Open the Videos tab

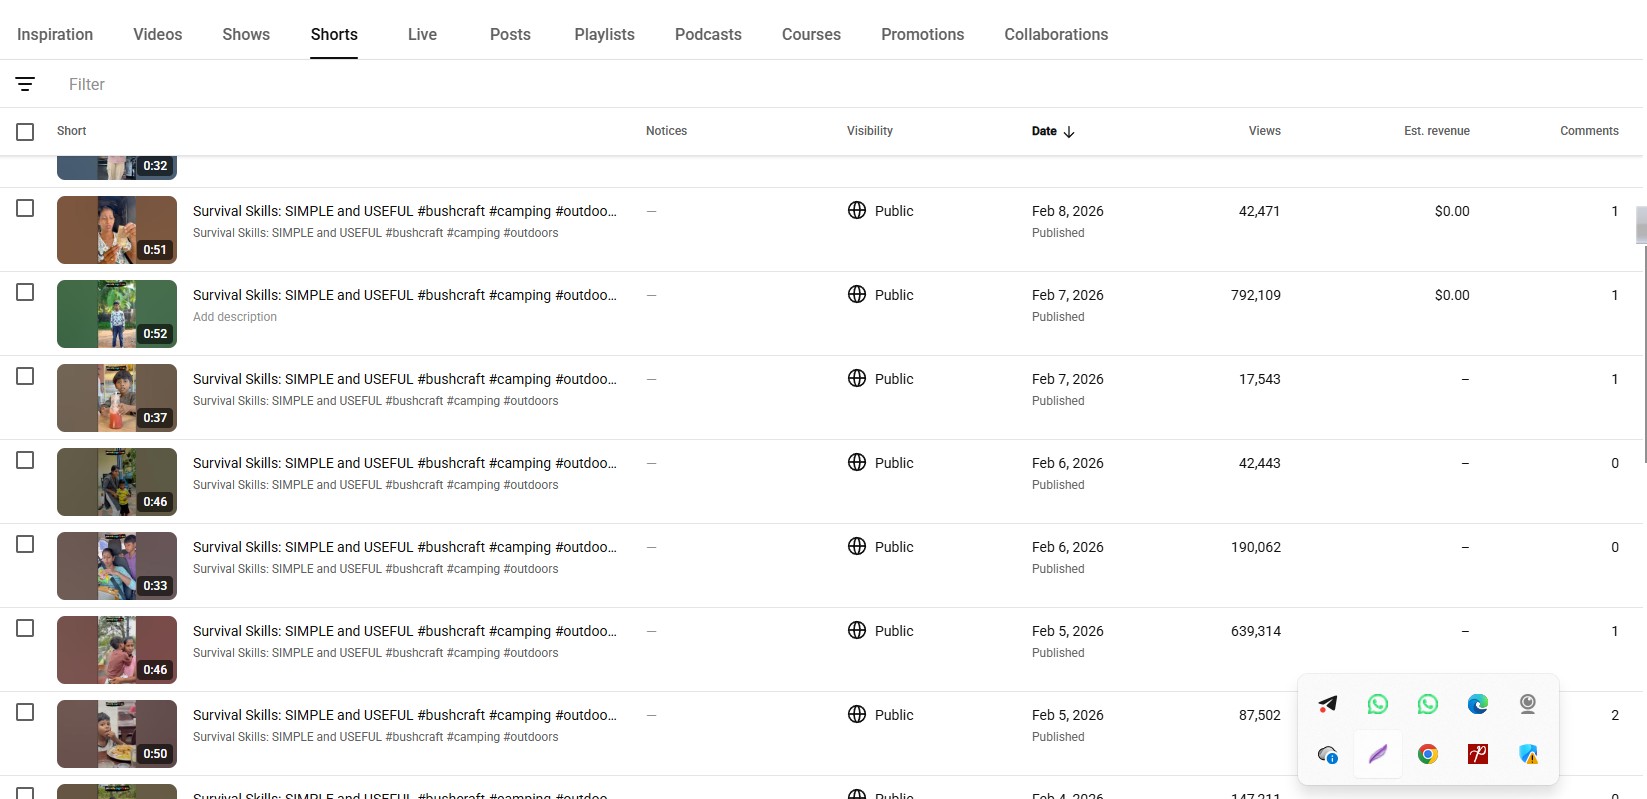pyautogui.click(x=158, y=34)
